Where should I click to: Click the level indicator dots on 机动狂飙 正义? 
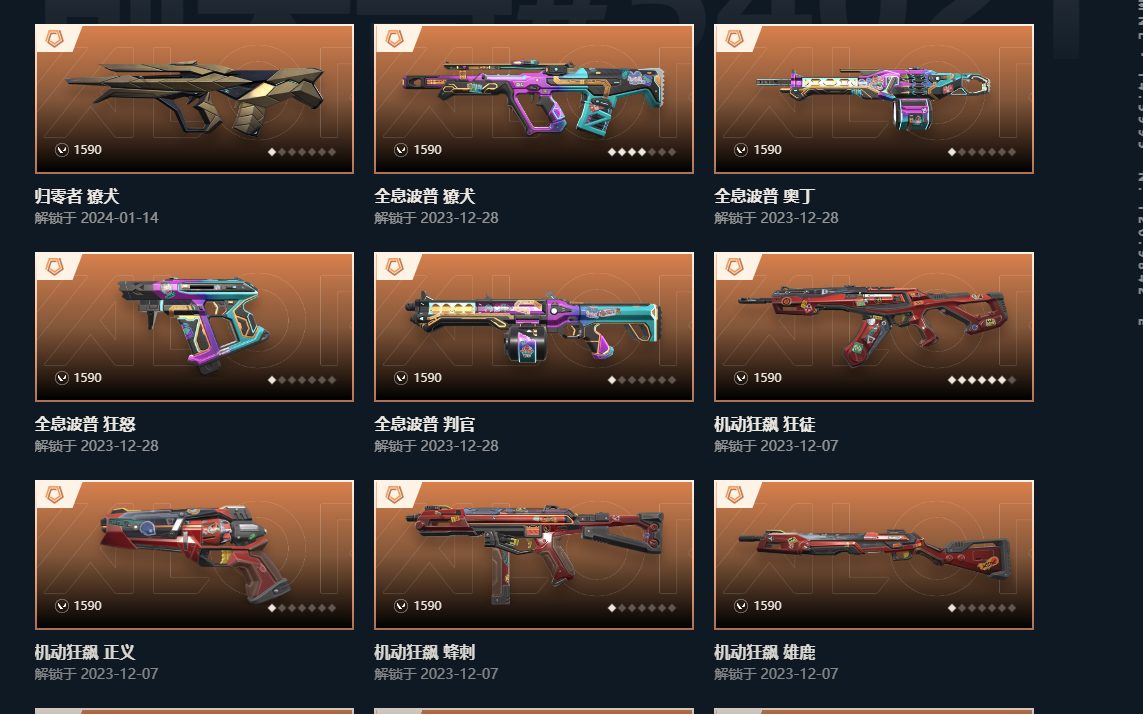[302, 608]
